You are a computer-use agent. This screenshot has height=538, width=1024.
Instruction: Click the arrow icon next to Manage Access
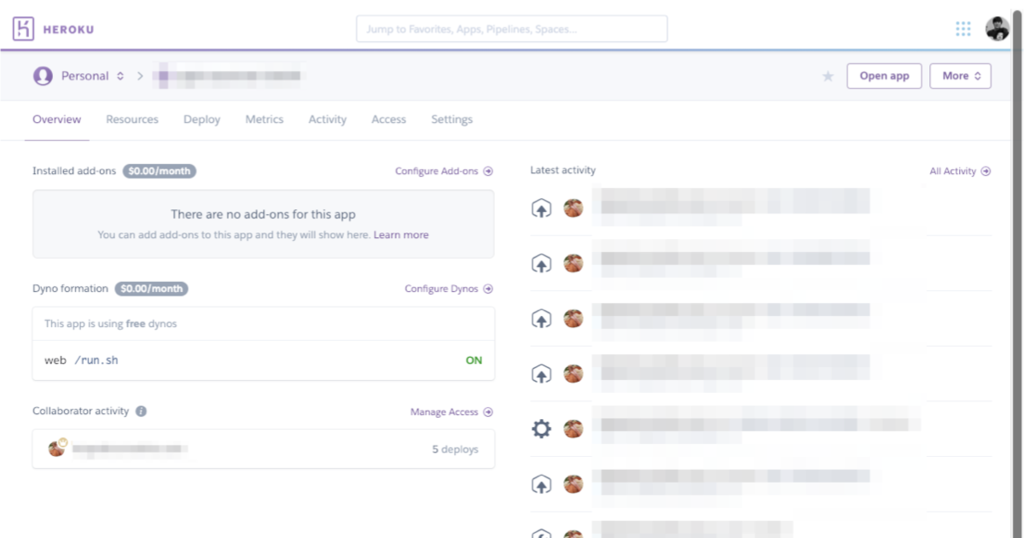click(488, 412)
